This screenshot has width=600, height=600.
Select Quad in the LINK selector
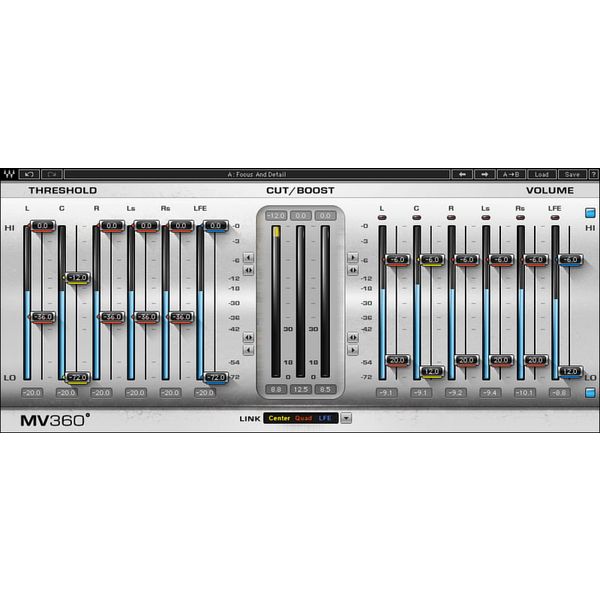point(303,418)
